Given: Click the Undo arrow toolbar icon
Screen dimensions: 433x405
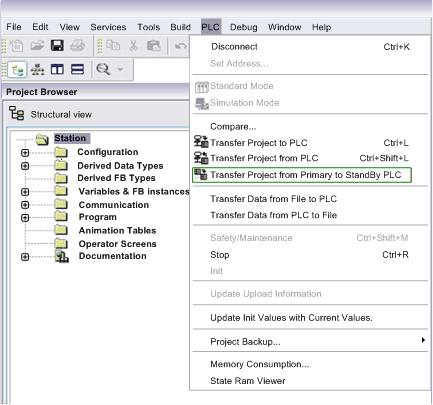Looking at the screenshot, I should tap(181, 46).
